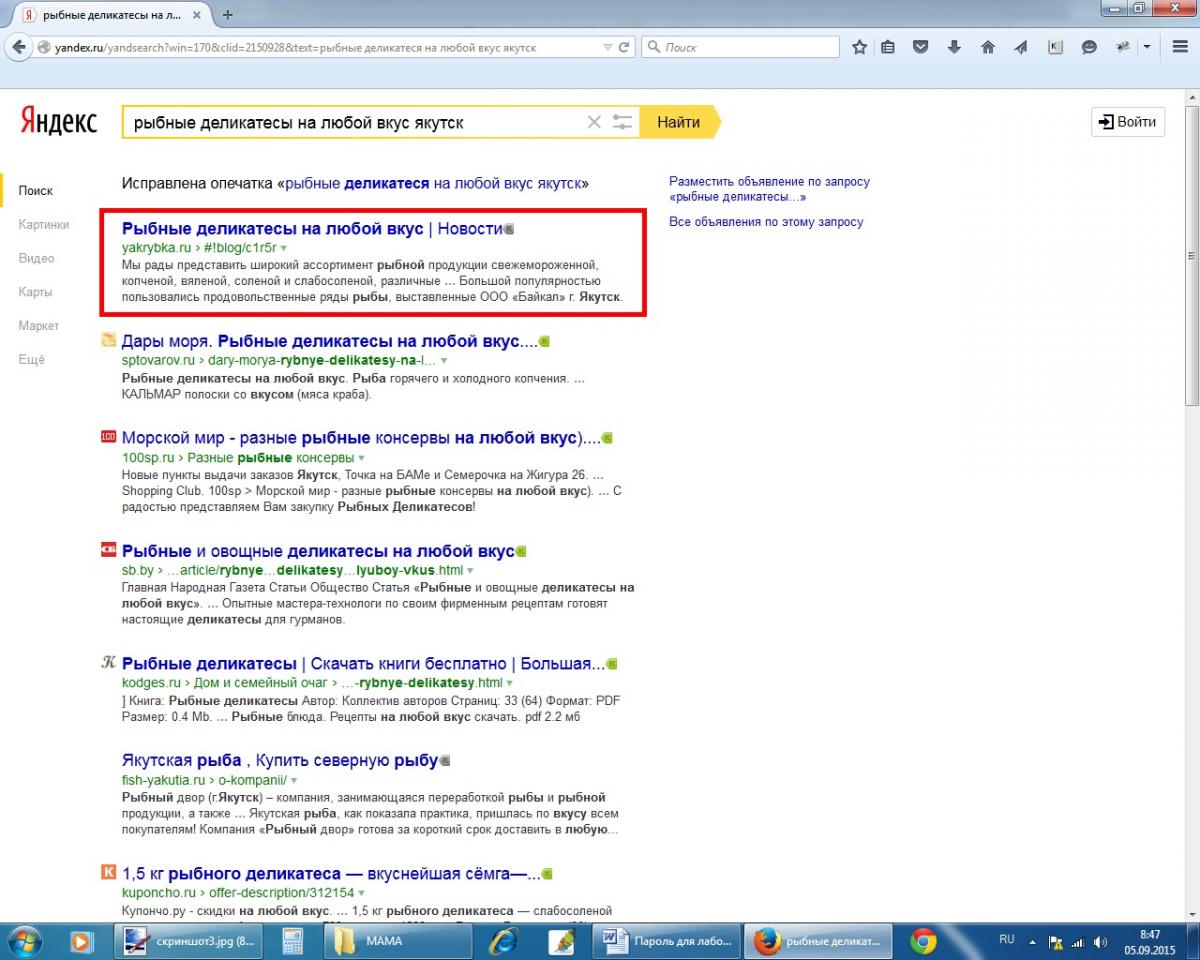Go back with the back arrow button

click(18, 47)
